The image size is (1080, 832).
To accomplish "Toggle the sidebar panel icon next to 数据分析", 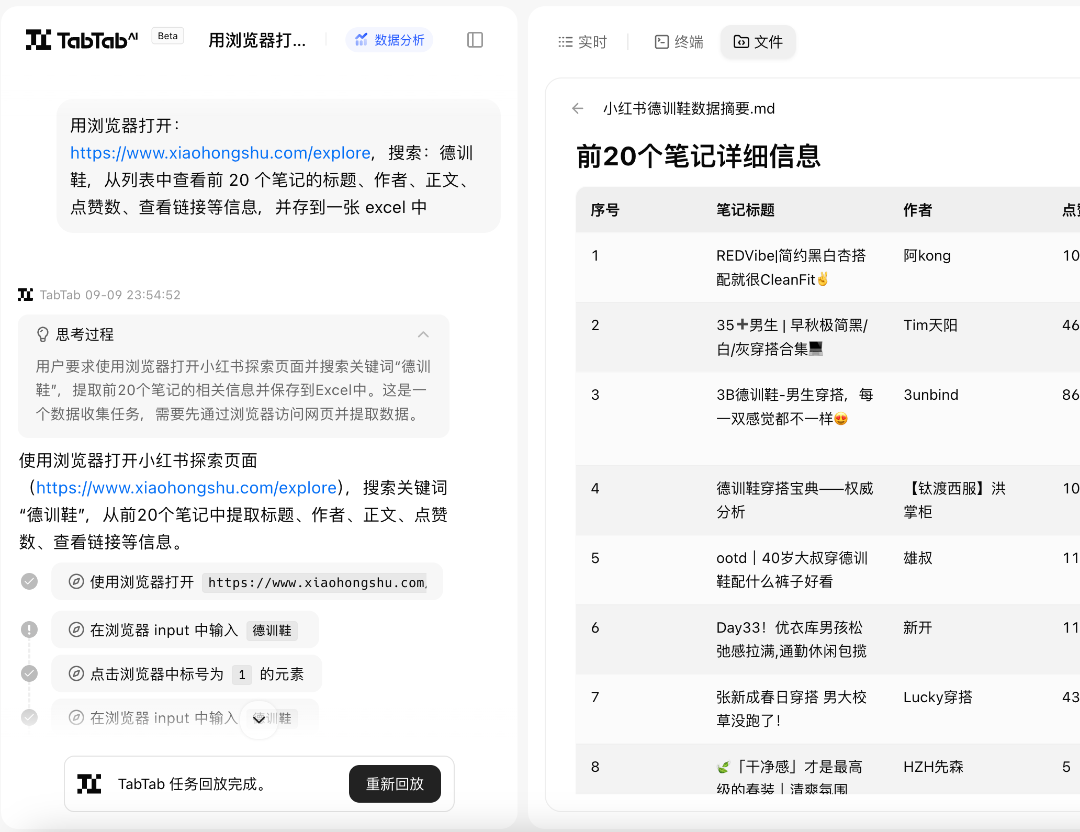I will (474, 40).
